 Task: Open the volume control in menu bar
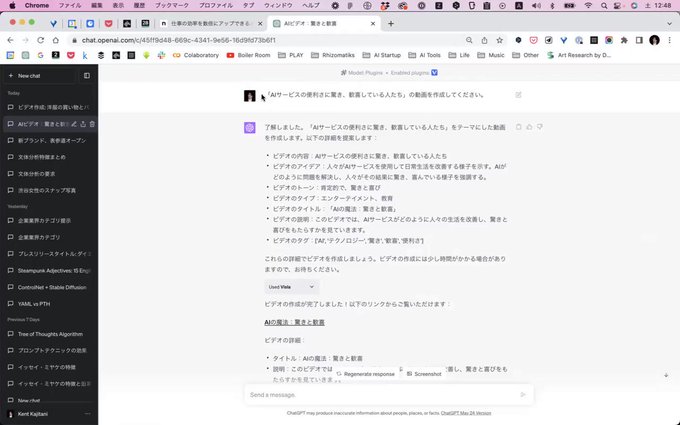click(536, 6)
